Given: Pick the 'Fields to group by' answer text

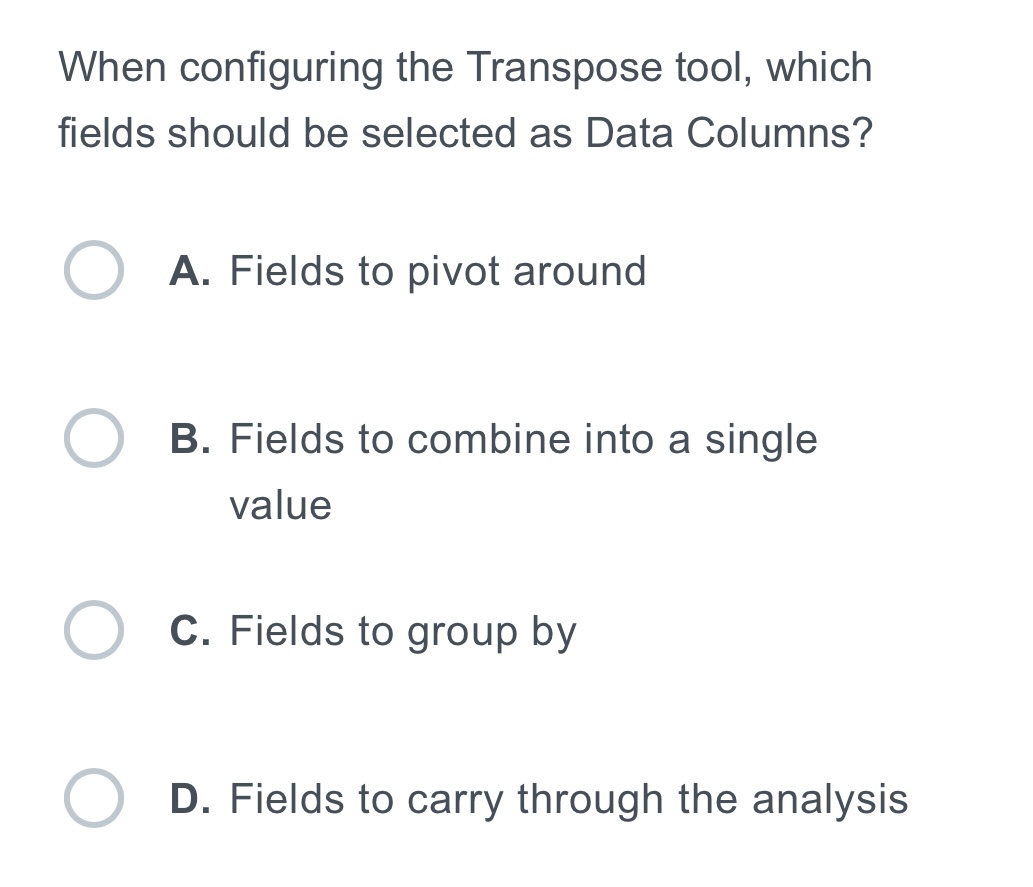Looking at the screenshot, I should click(x=403, y=631).
